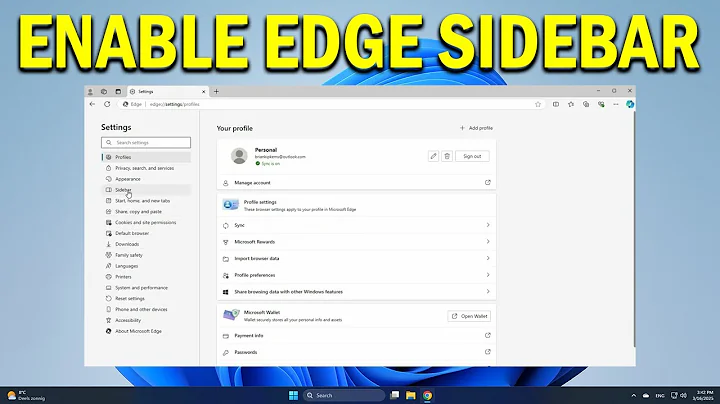720x404 pixels.
Task: Go to Appearance settings
Action: click(146, 179)
